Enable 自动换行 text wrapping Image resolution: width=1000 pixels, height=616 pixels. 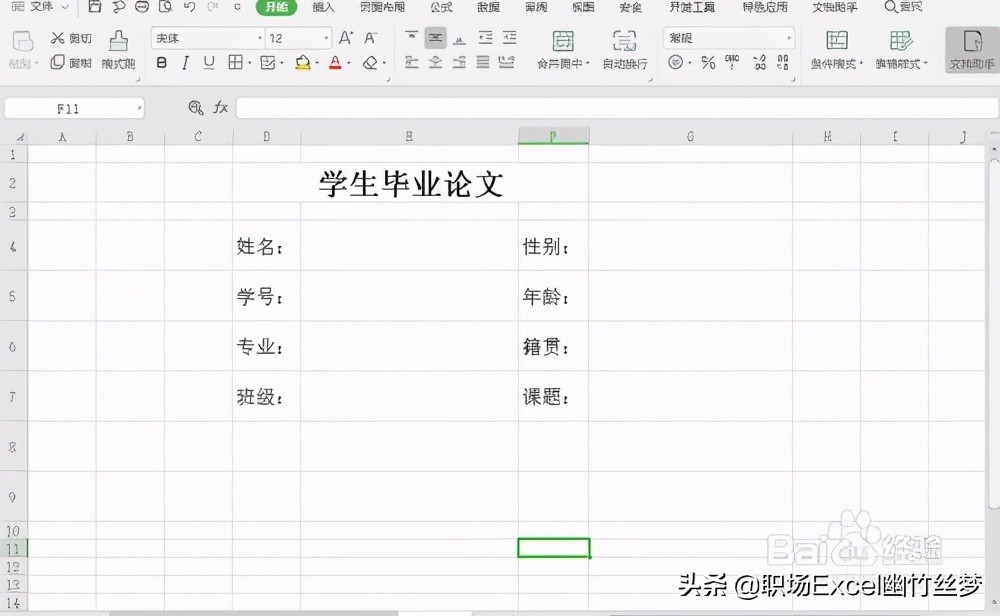(x=625, y=47)
